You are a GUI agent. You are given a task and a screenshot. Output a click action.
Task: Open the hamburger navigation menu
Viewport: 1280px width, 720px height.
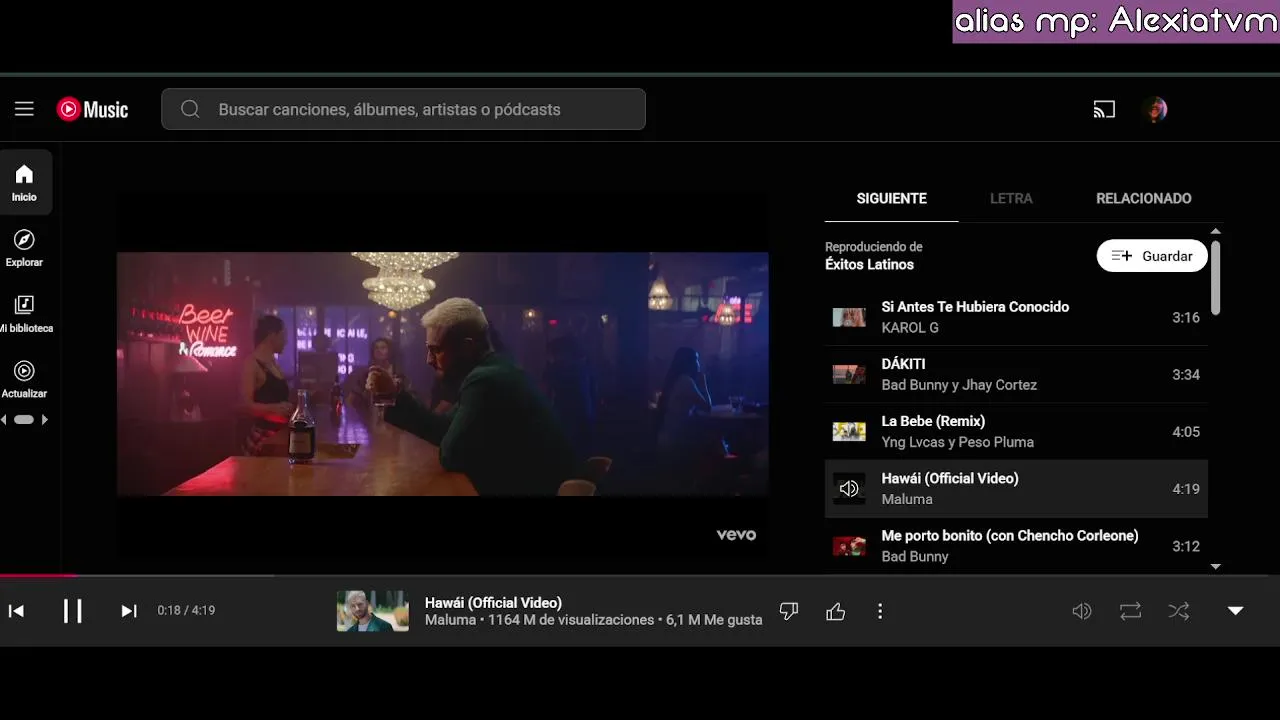click(24, 109)
